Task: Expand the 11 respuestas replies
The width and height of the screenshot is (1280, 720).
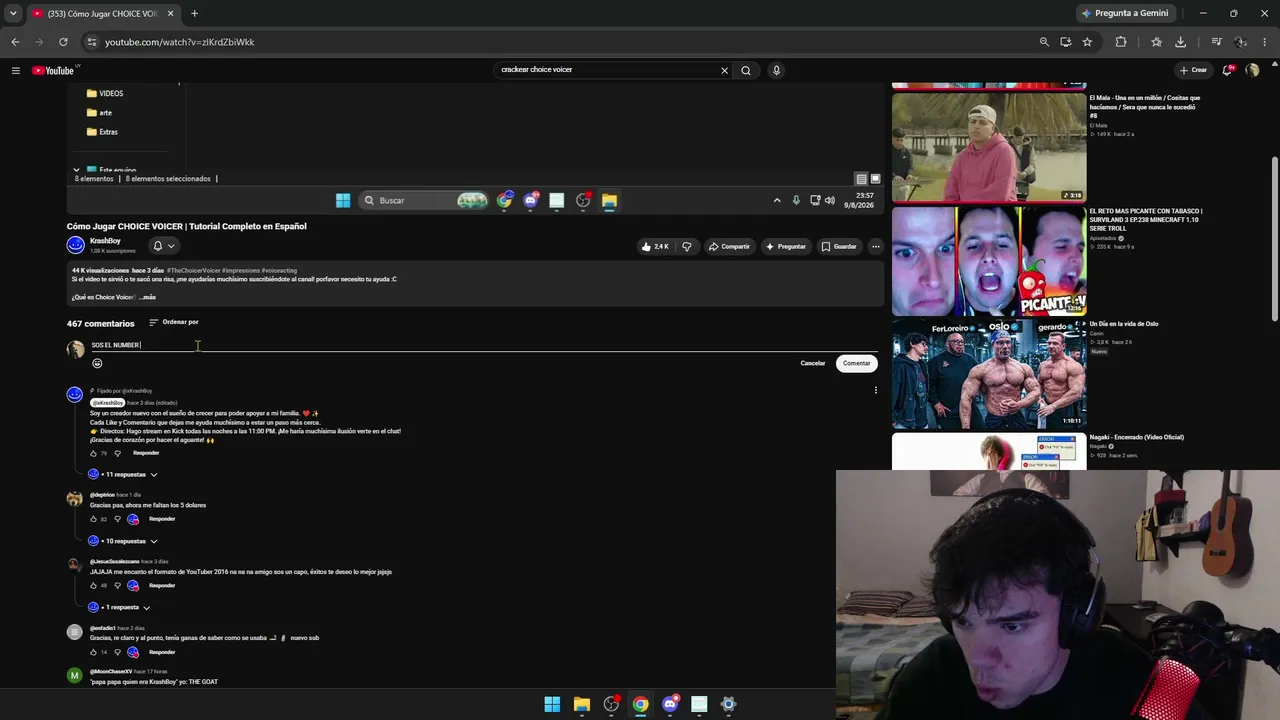Action: click(x=124, y=474)
